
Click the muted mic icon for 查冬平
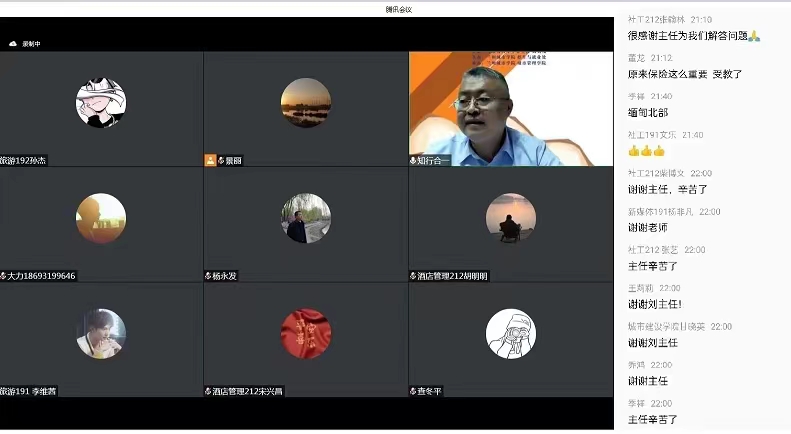pos(413,391)
